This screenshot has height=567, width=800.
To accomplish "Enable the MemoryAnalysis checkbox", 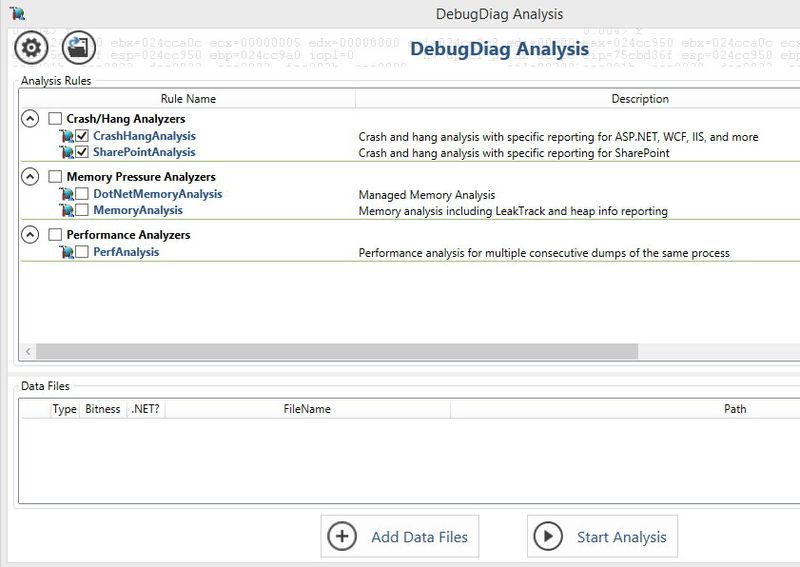I will coord(82,210).
